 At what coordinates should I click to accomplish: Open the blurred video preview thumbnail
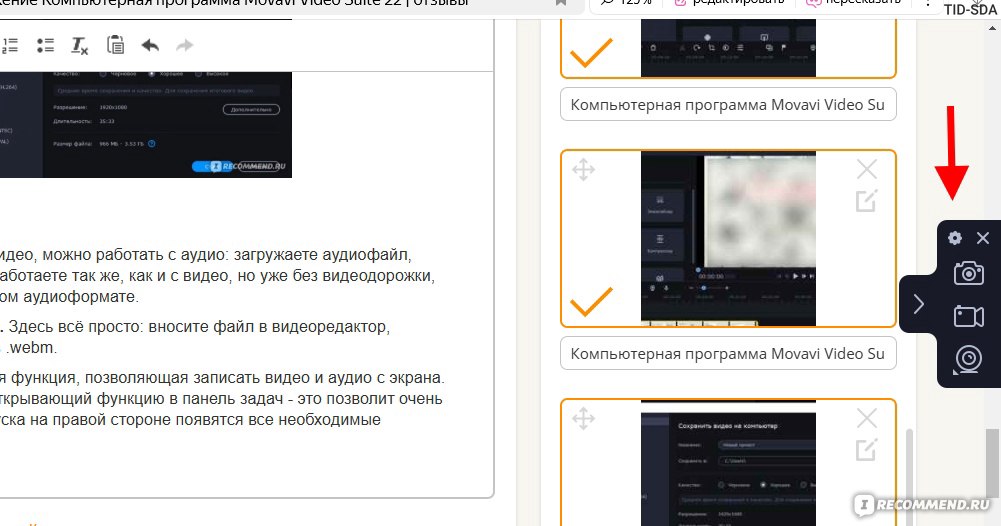pyautogui.click(x=728, y=239)
